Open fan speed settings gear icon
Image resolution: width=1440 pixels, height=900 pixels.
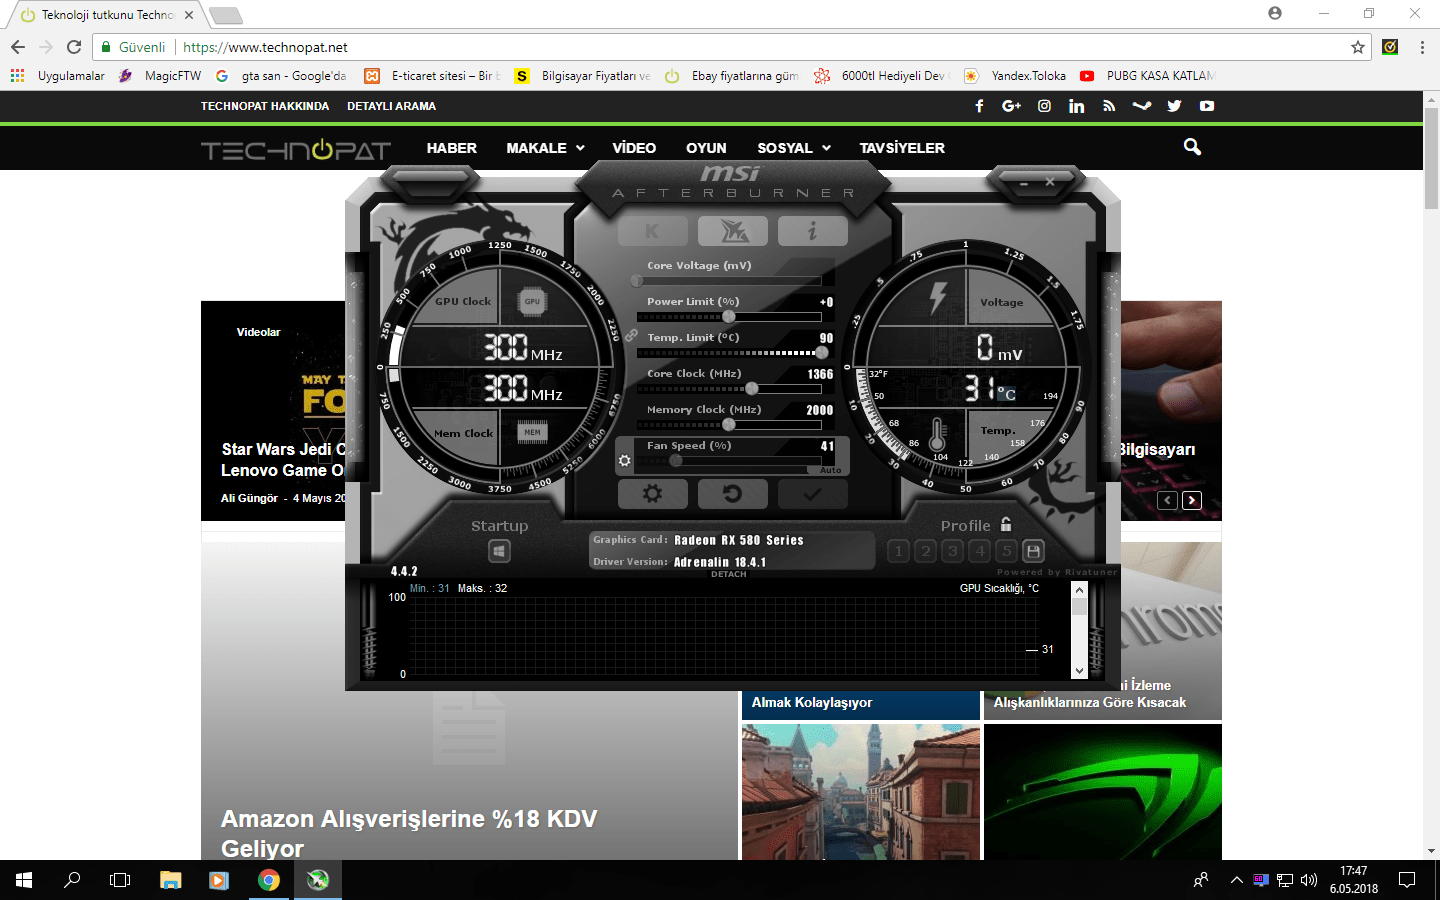click(x=625, y=461)
